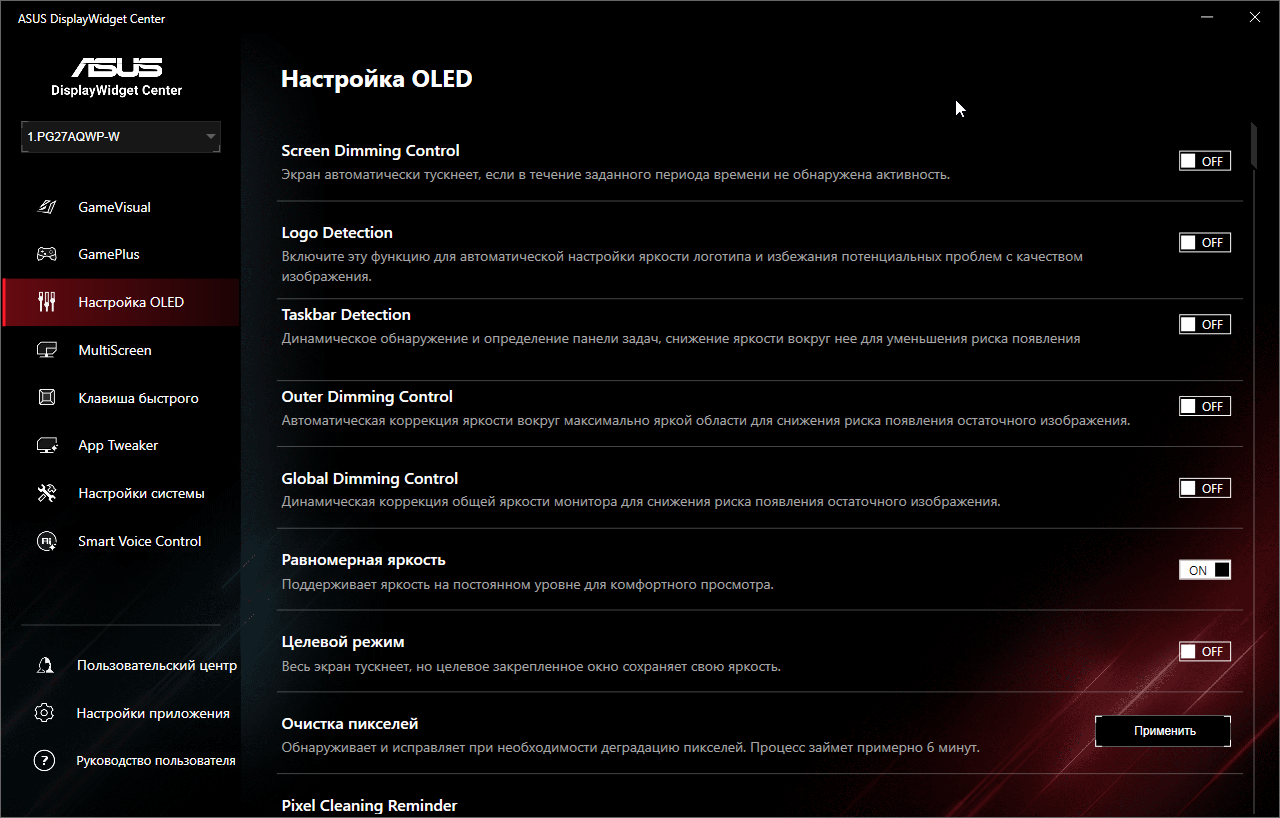
Task: Switch on Outer Dimming Control
Action: 1204,407
